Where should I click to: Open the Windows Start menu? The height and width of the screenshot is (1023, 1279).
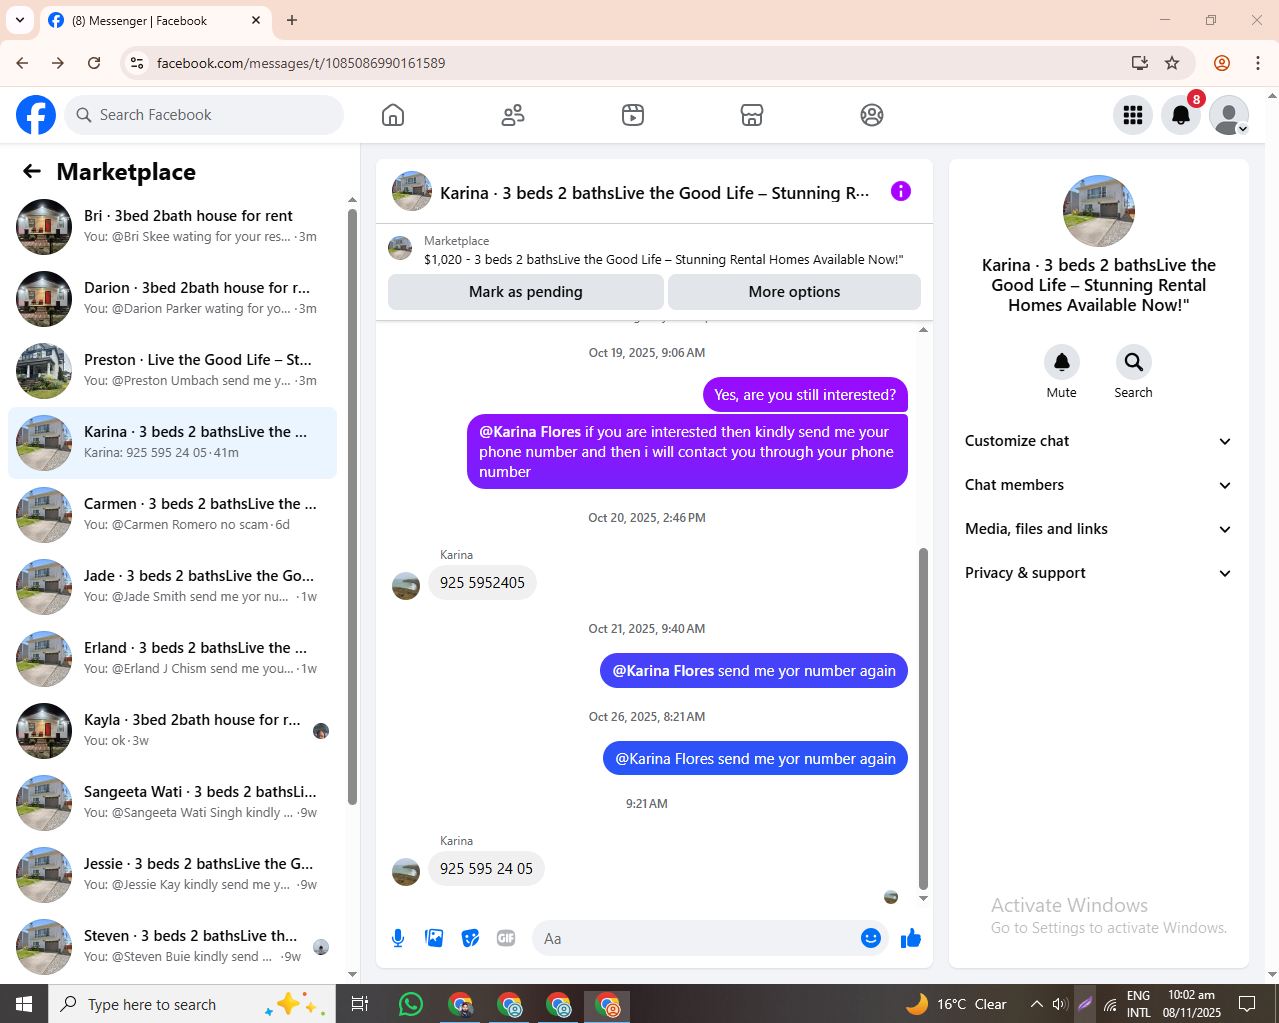pyautogui.click(x=24, y=1004)
